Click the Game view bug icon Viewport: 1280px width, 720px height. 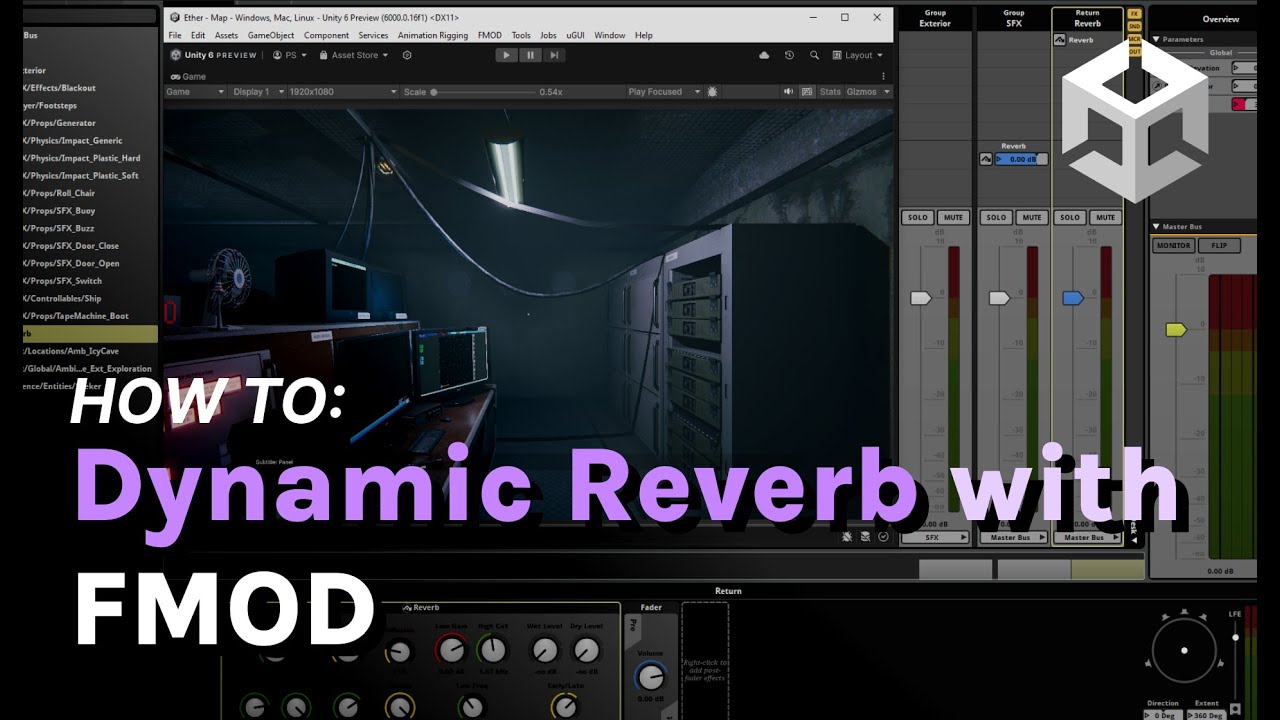click(x=712, y=91)
